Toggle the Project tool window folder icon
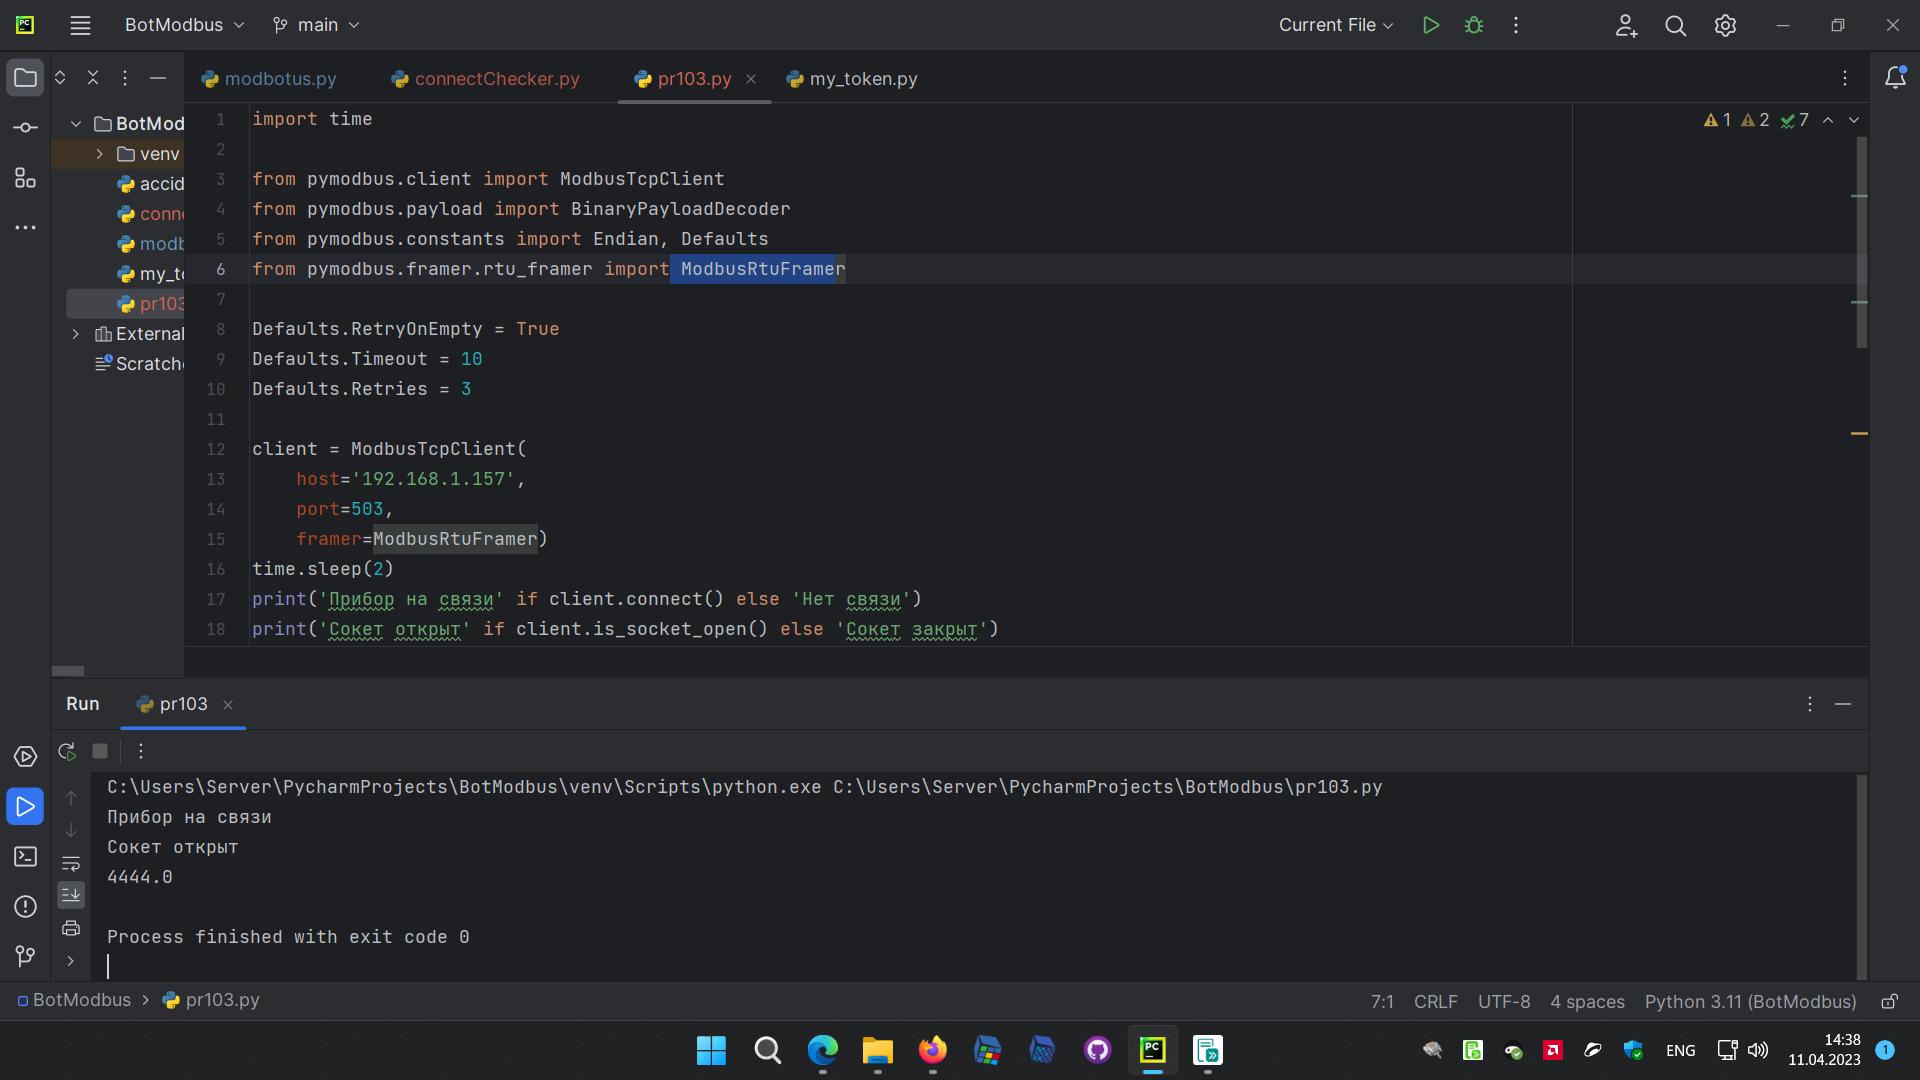The height and width of the screenshot is (1080, 1920). pos(26,78)
